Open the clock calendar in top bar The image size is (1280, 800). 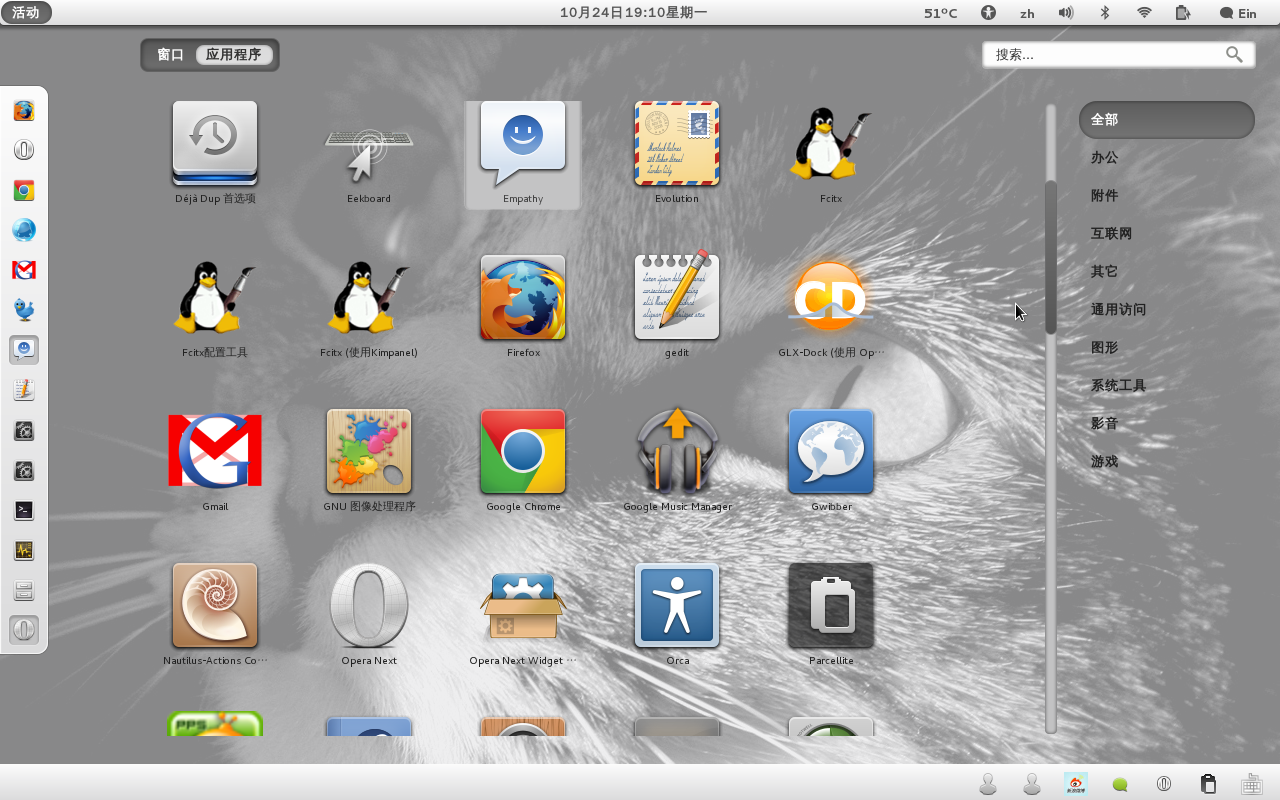633,13
